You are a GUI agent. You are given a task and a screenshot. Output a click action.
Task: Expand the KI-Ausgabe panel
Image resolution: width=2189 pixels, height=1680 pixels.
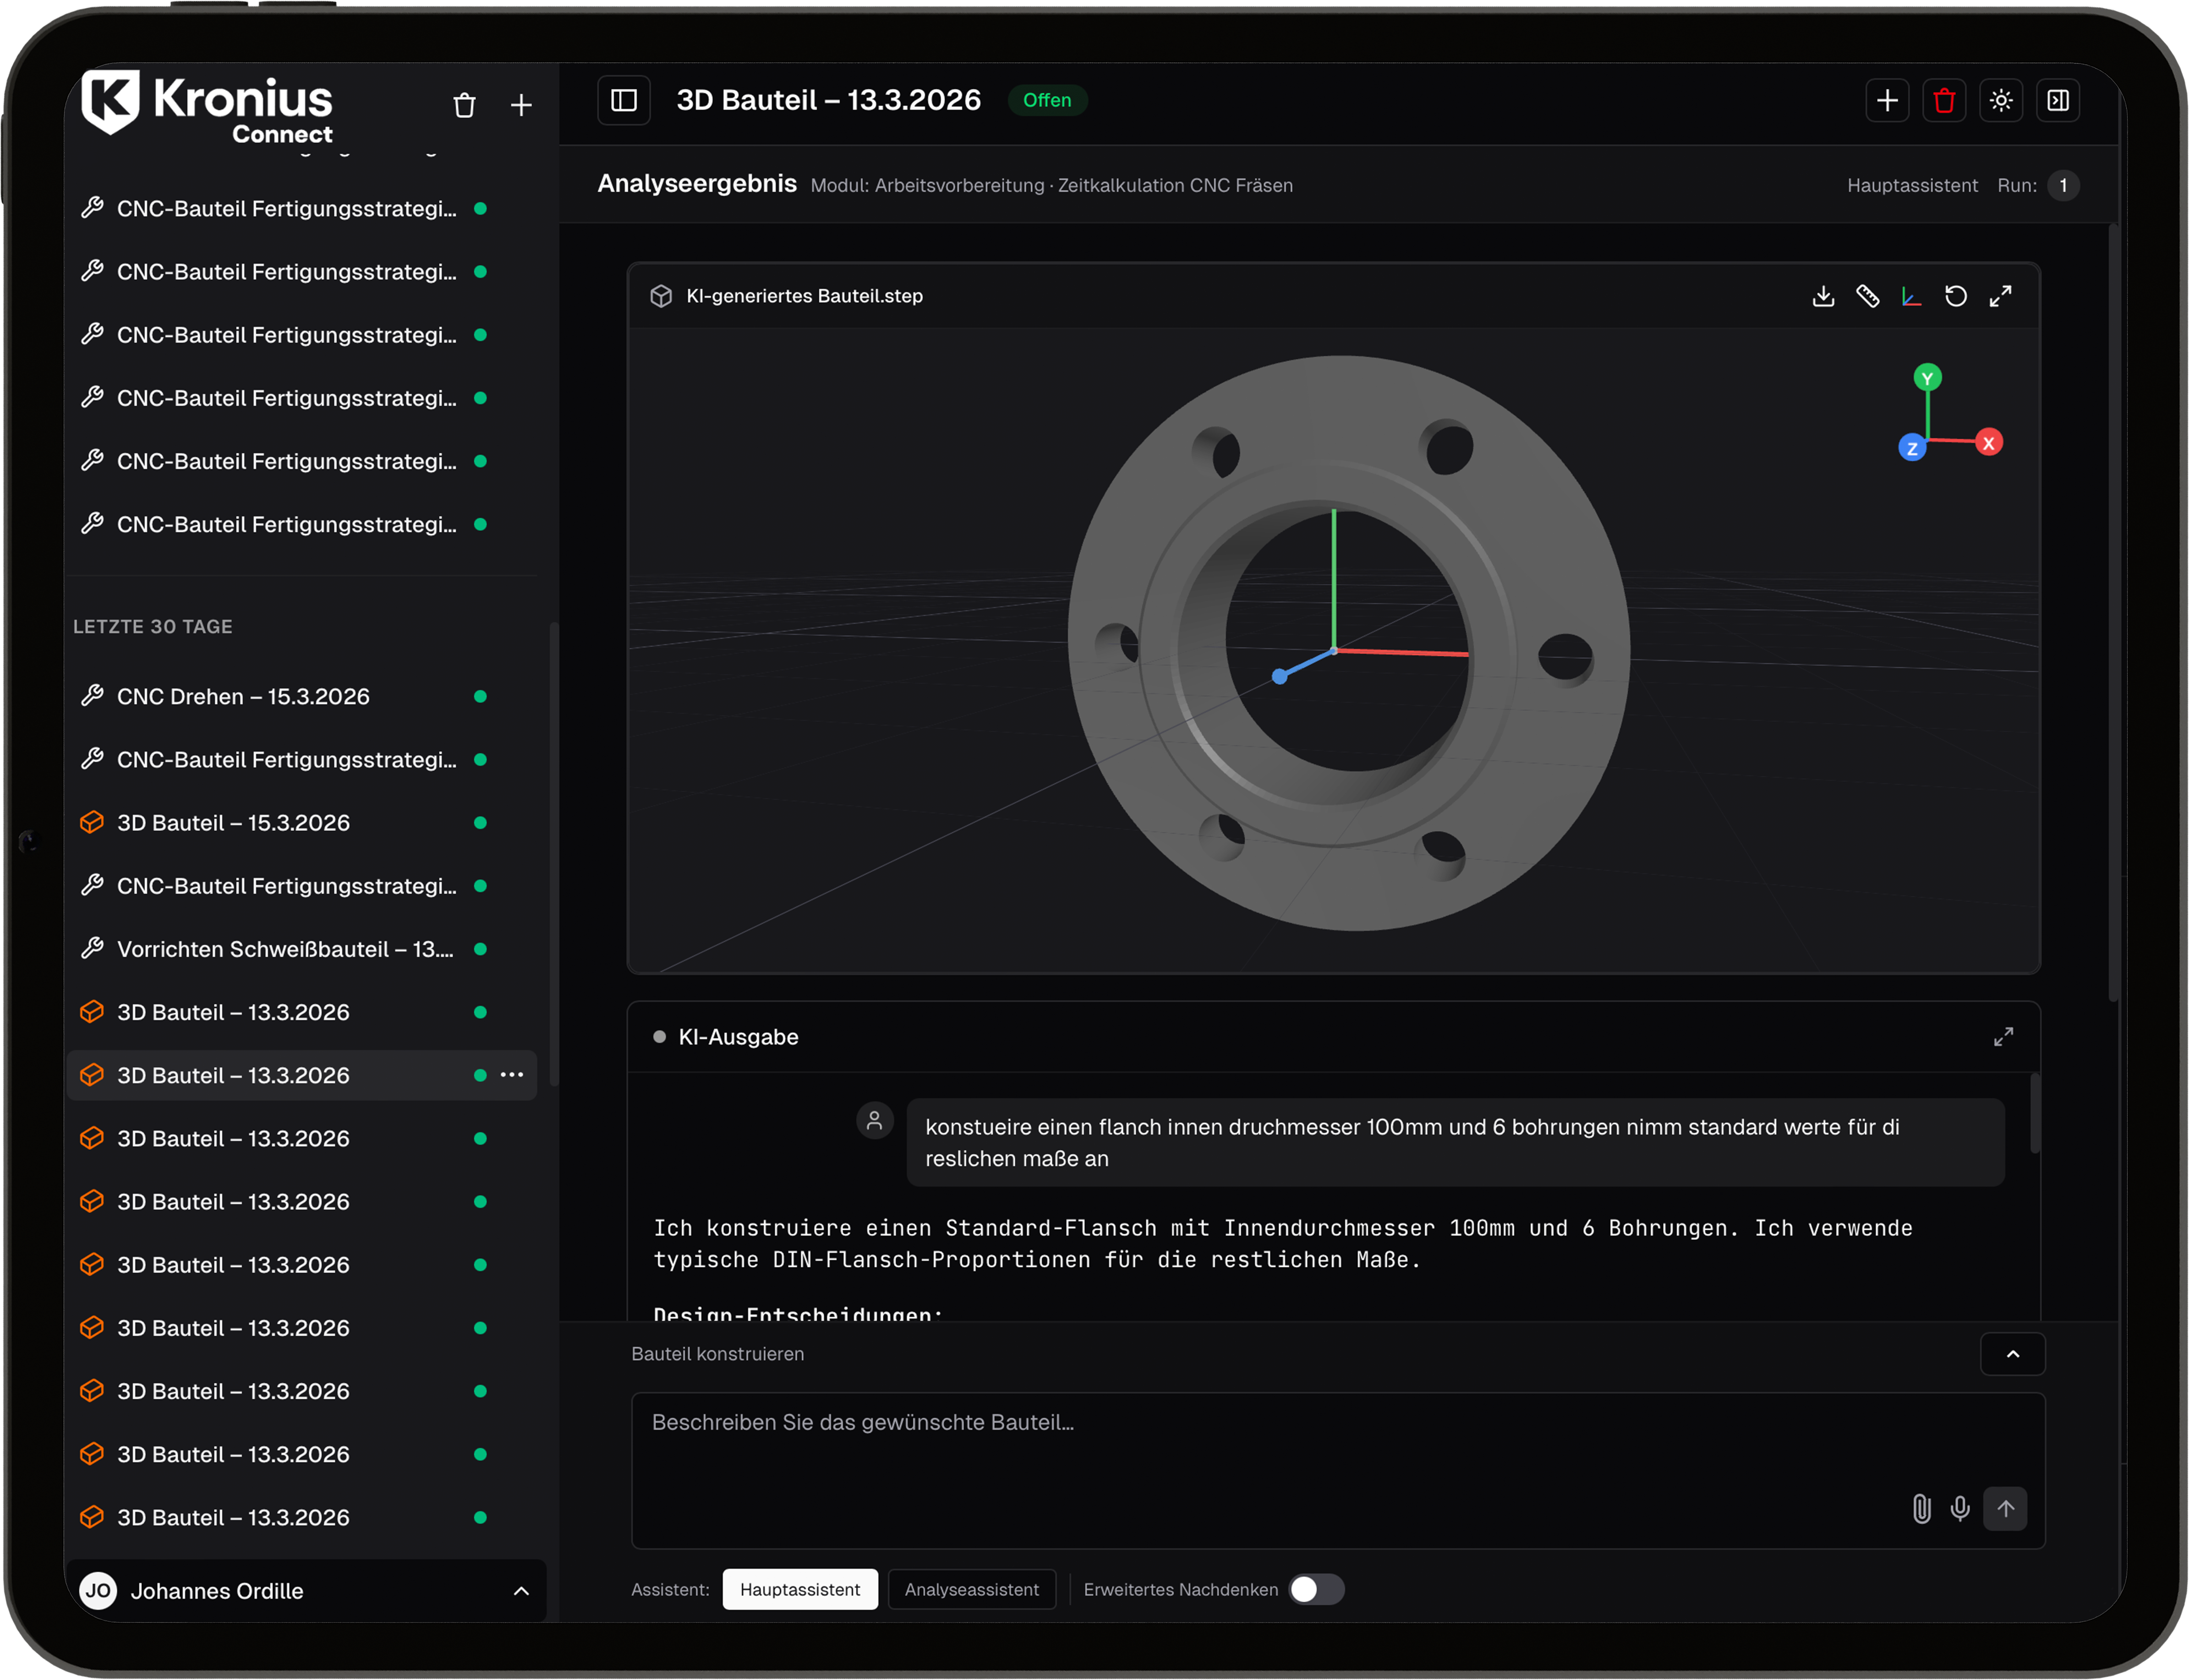tap(2003, 1037)
